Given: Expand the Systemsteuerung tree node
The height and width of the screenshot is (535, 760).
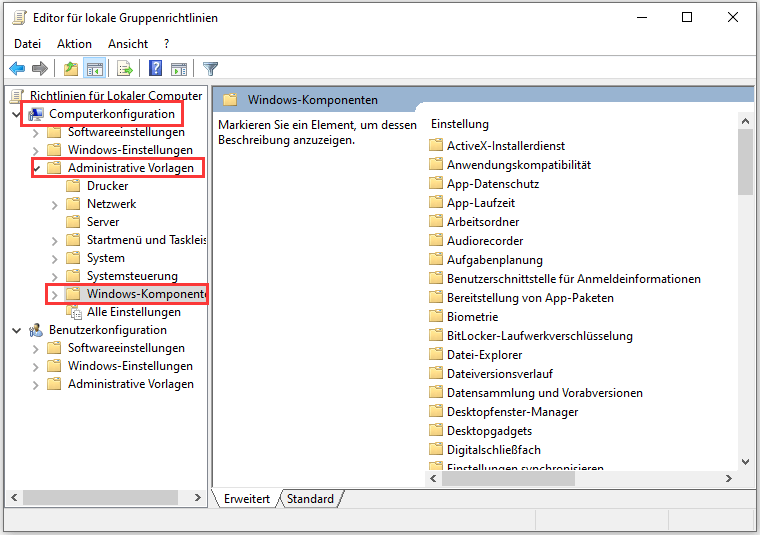Looking at the screenshot, I should [x=54, y=276].
